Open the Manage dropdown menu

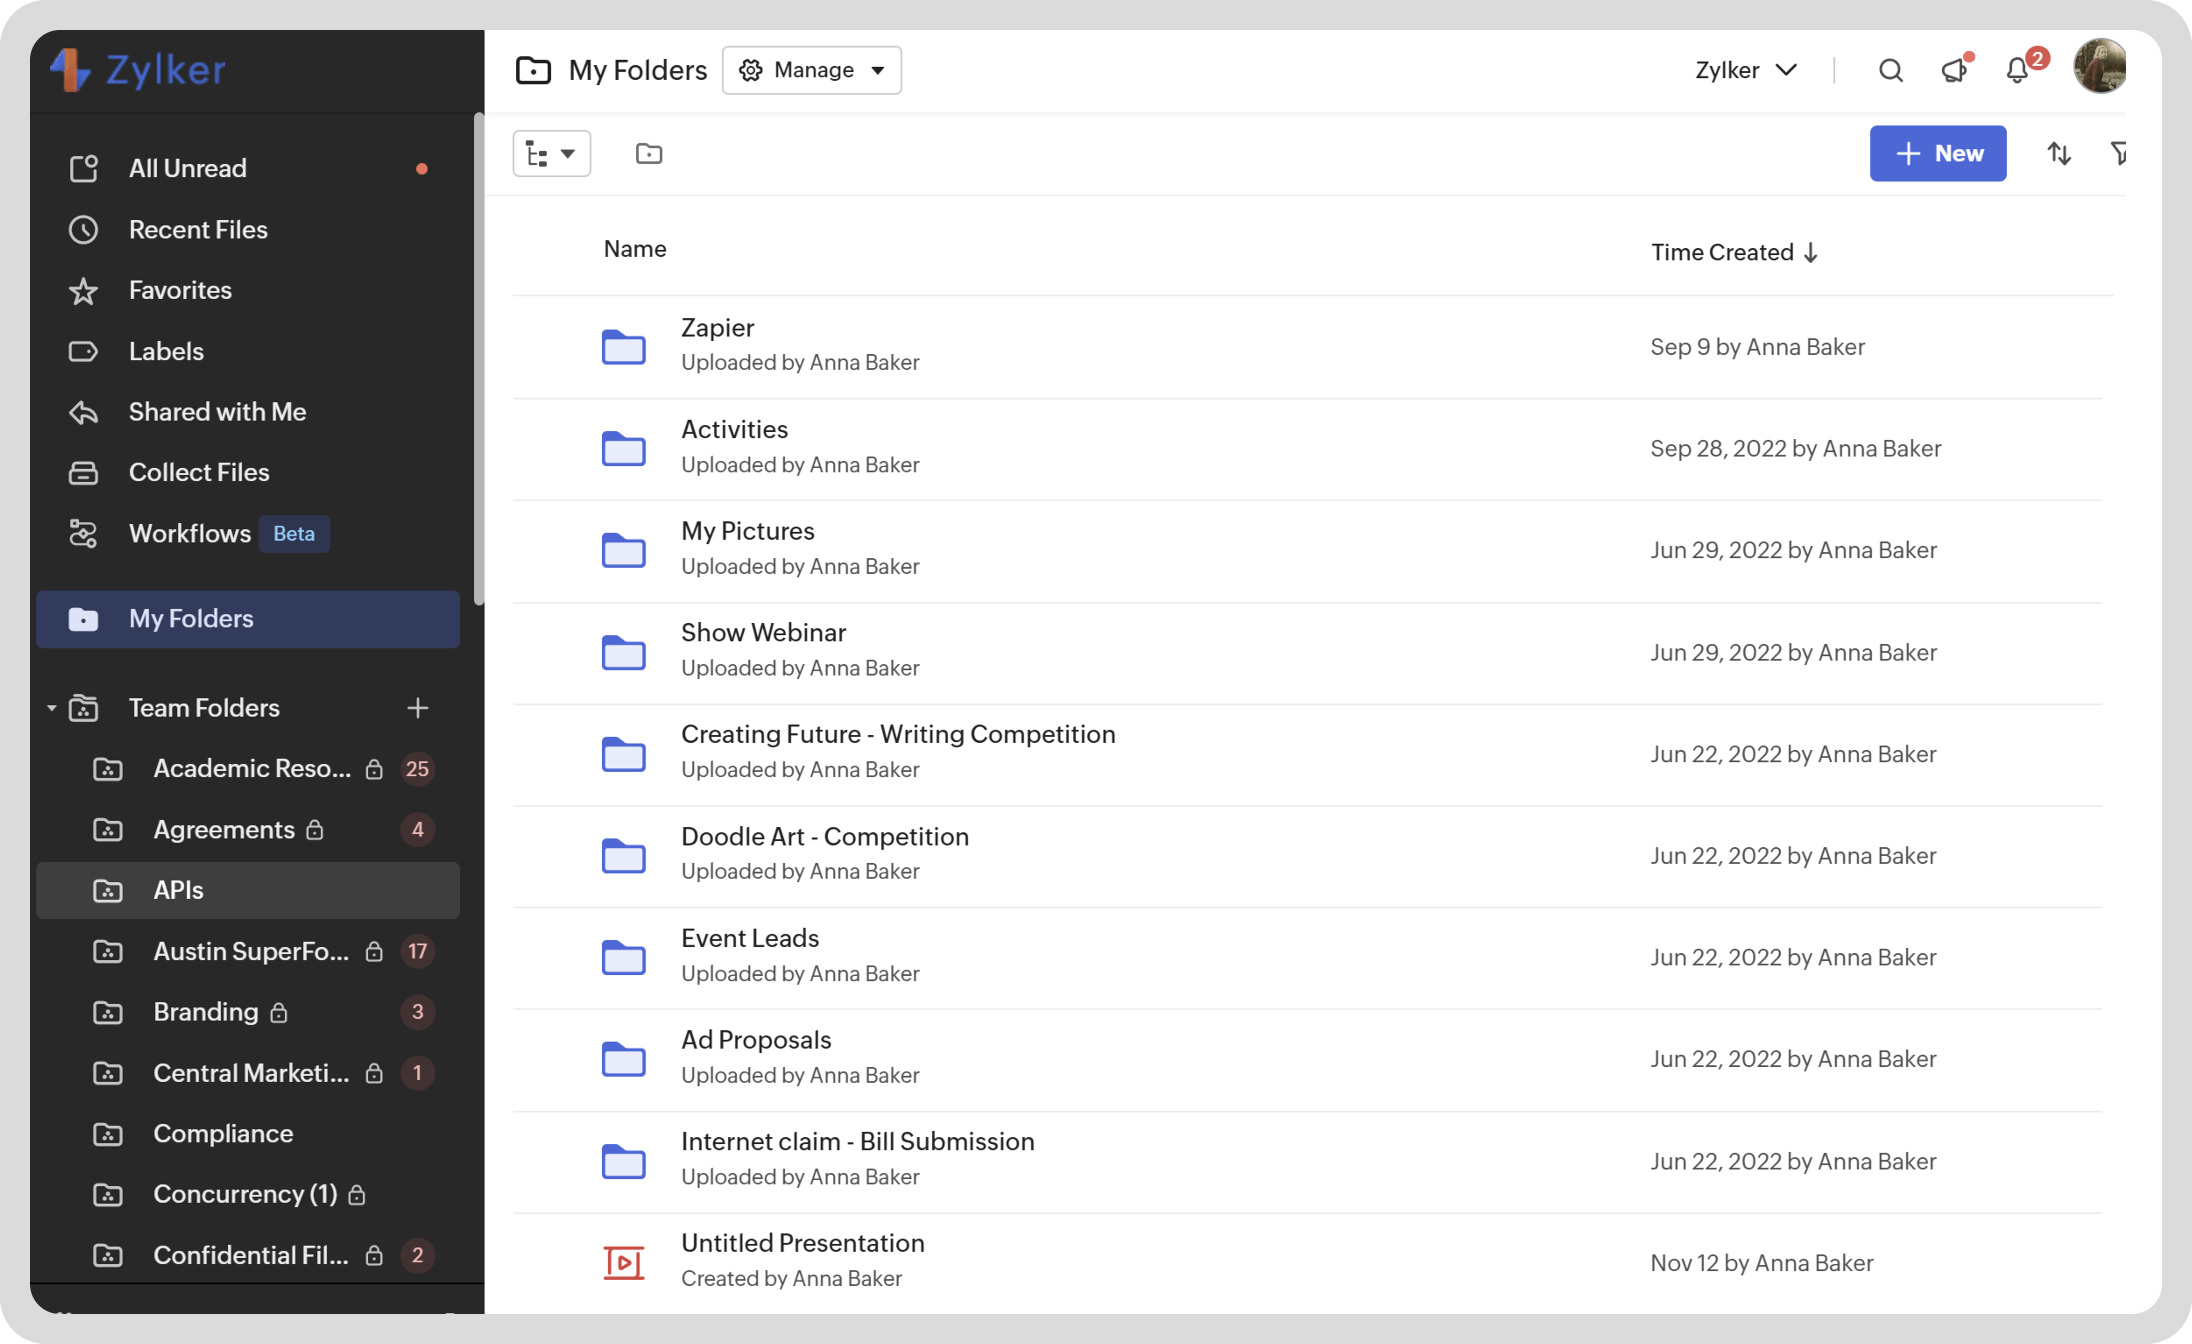(811, 69)
